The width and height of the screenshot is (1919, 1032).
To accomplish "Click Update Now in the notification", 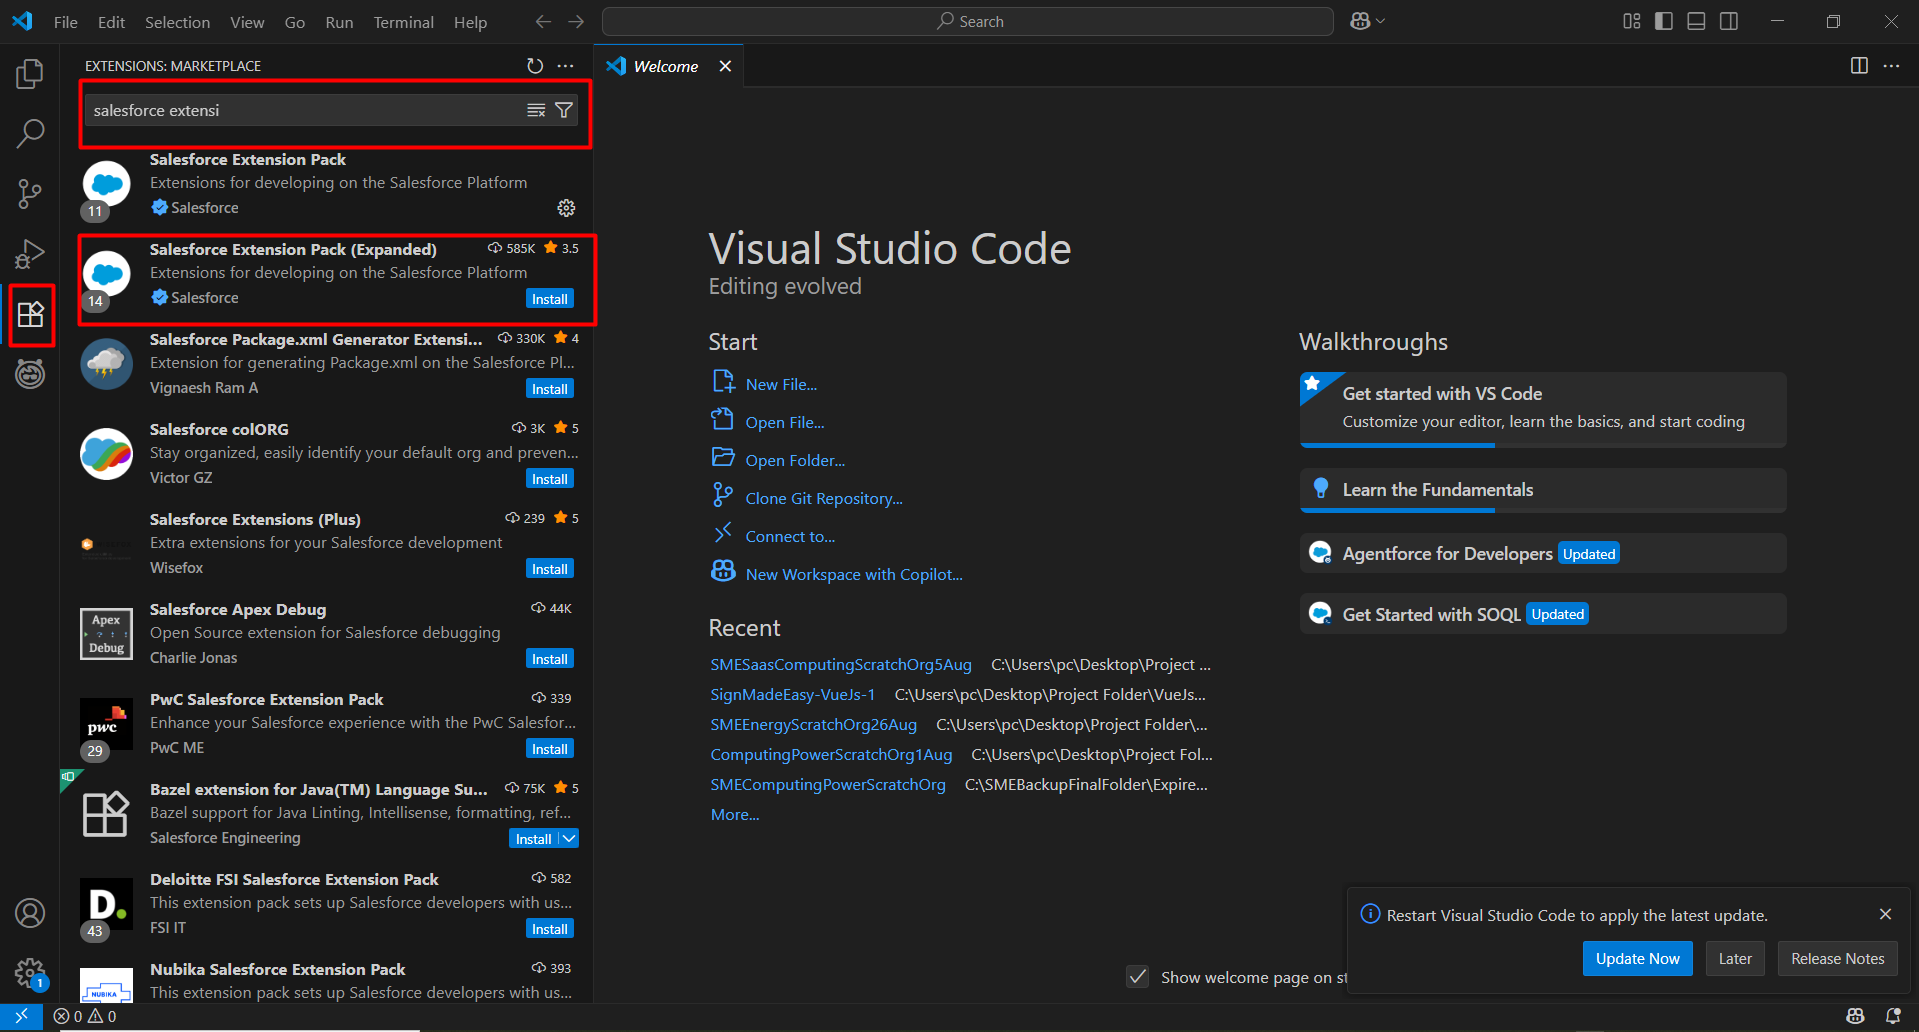I will click(x=1637, y=958).
